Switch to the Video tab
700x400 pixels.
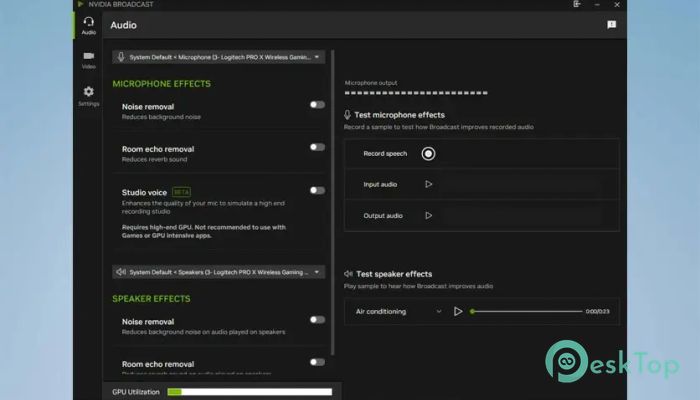click(88, 60)
